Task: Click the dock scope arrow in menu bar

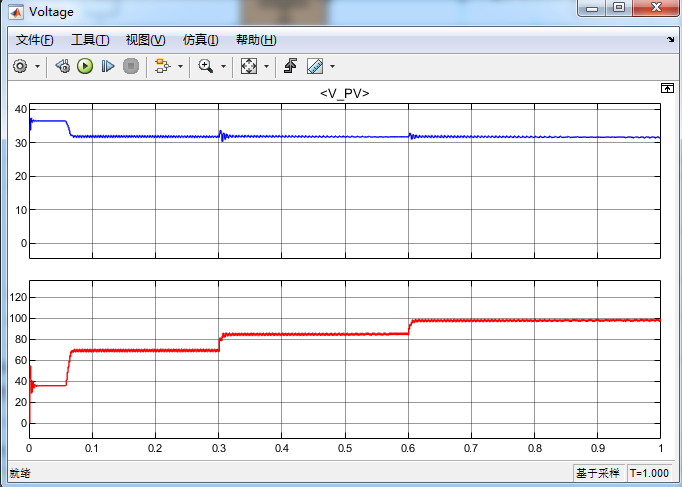Action: coord(670,40)
